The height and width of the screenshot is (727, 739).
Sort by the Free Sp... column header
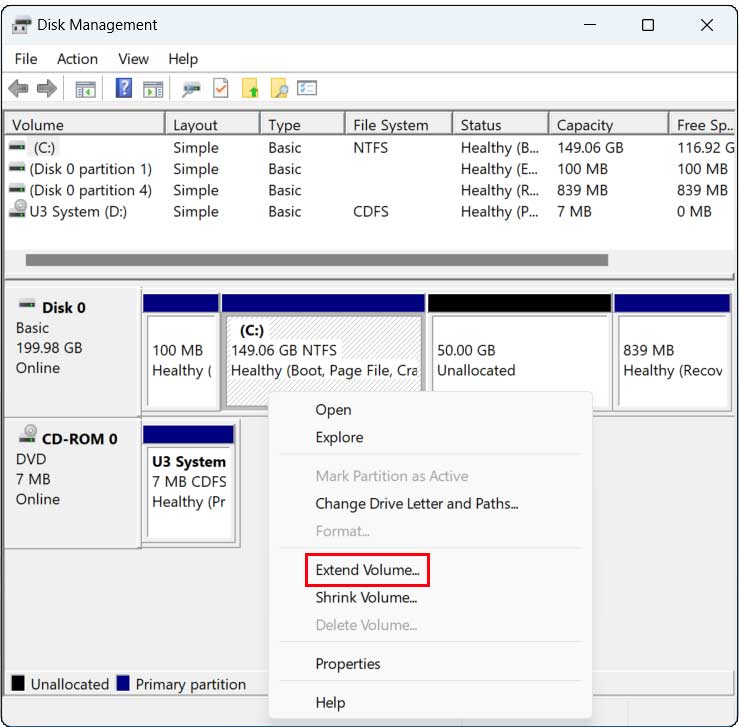702,125
